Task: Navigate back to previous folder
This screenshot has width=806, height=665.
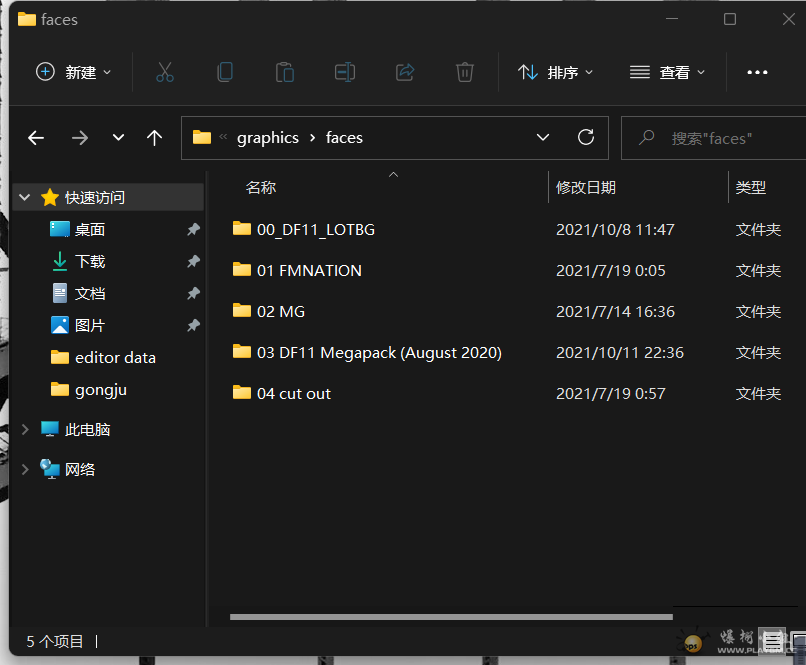Action: tap(36, 138)
